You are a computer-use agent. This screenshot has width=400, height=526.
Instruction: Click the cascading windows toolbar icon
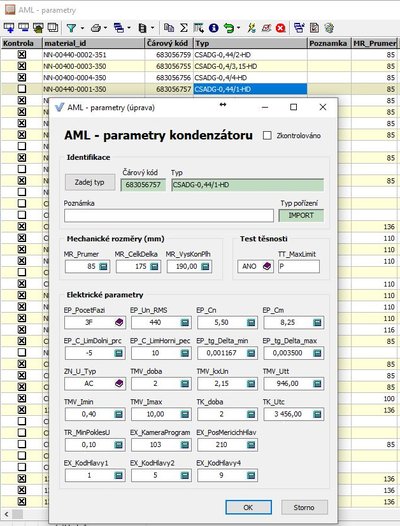[x=119, y=28]
